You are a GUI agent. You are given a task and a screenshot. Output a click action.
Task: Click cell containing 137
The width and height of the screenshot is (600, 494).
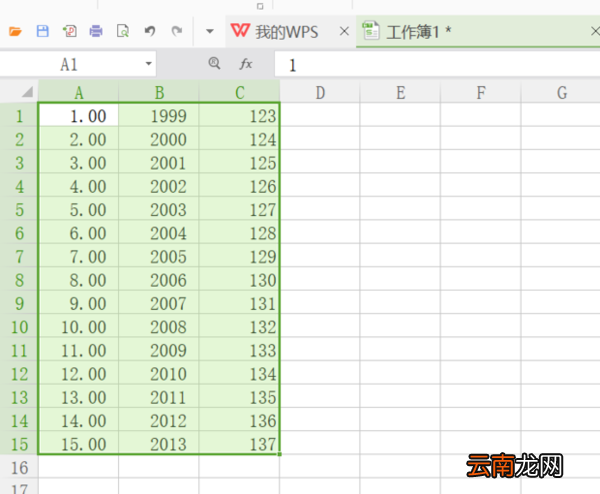point(239,444)
